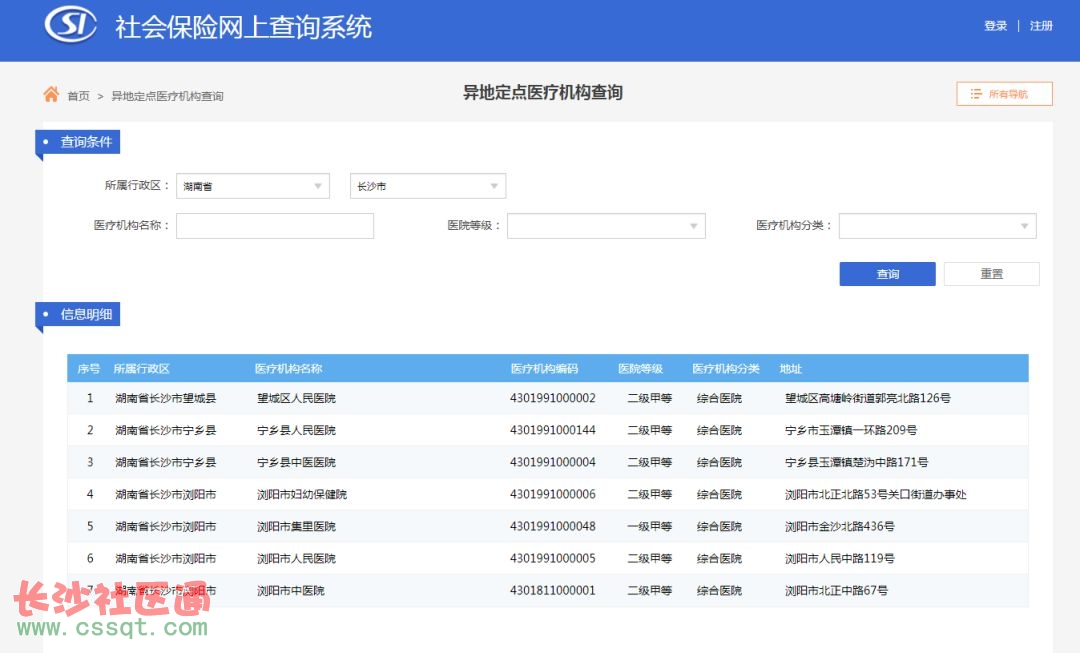Click the SI social insurance logo

(x=70, y=25)
